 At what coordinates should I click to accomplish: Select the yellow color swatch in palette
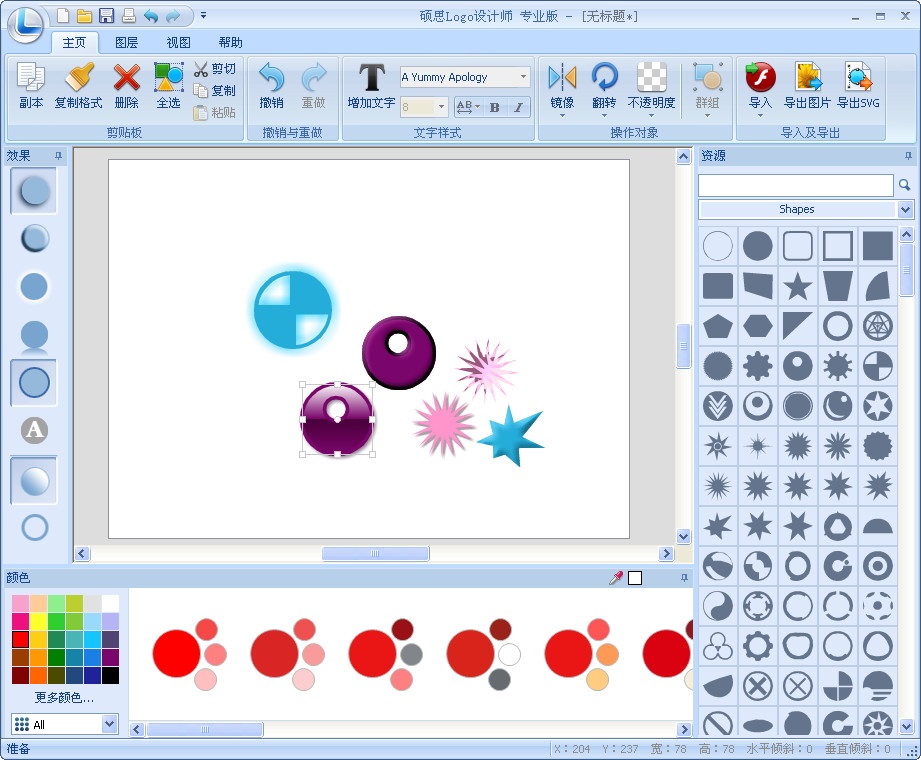point(38,622)
